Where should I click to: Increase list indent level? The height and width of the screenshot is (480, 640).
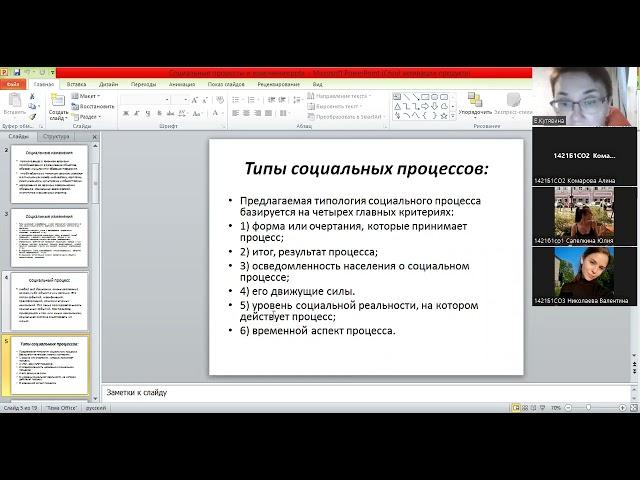pyautogui.click(x=282, y=100)
